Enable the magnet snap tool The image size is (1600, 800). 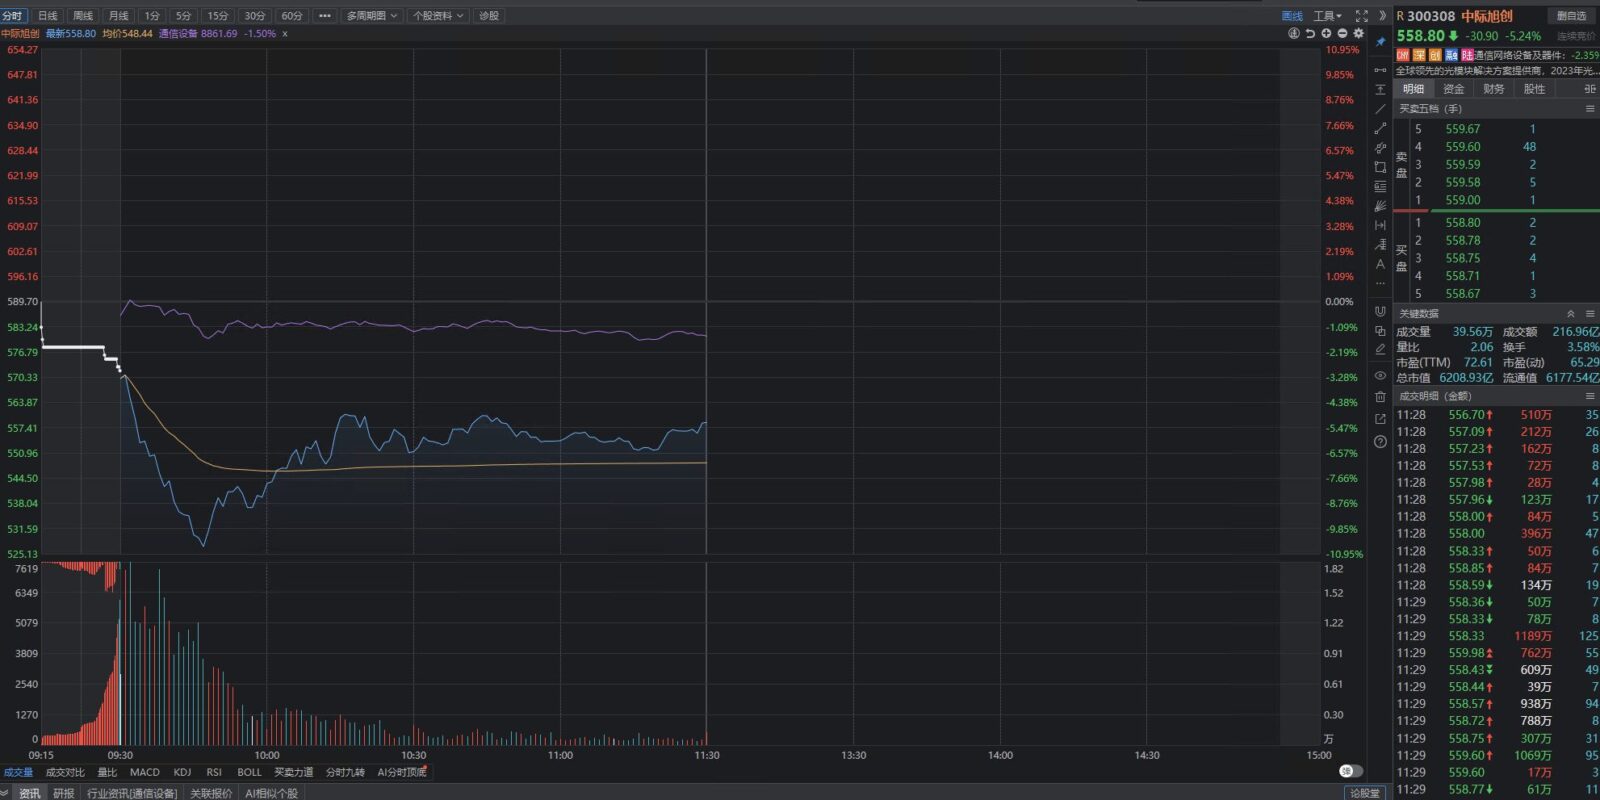[x=1380, y=311]
